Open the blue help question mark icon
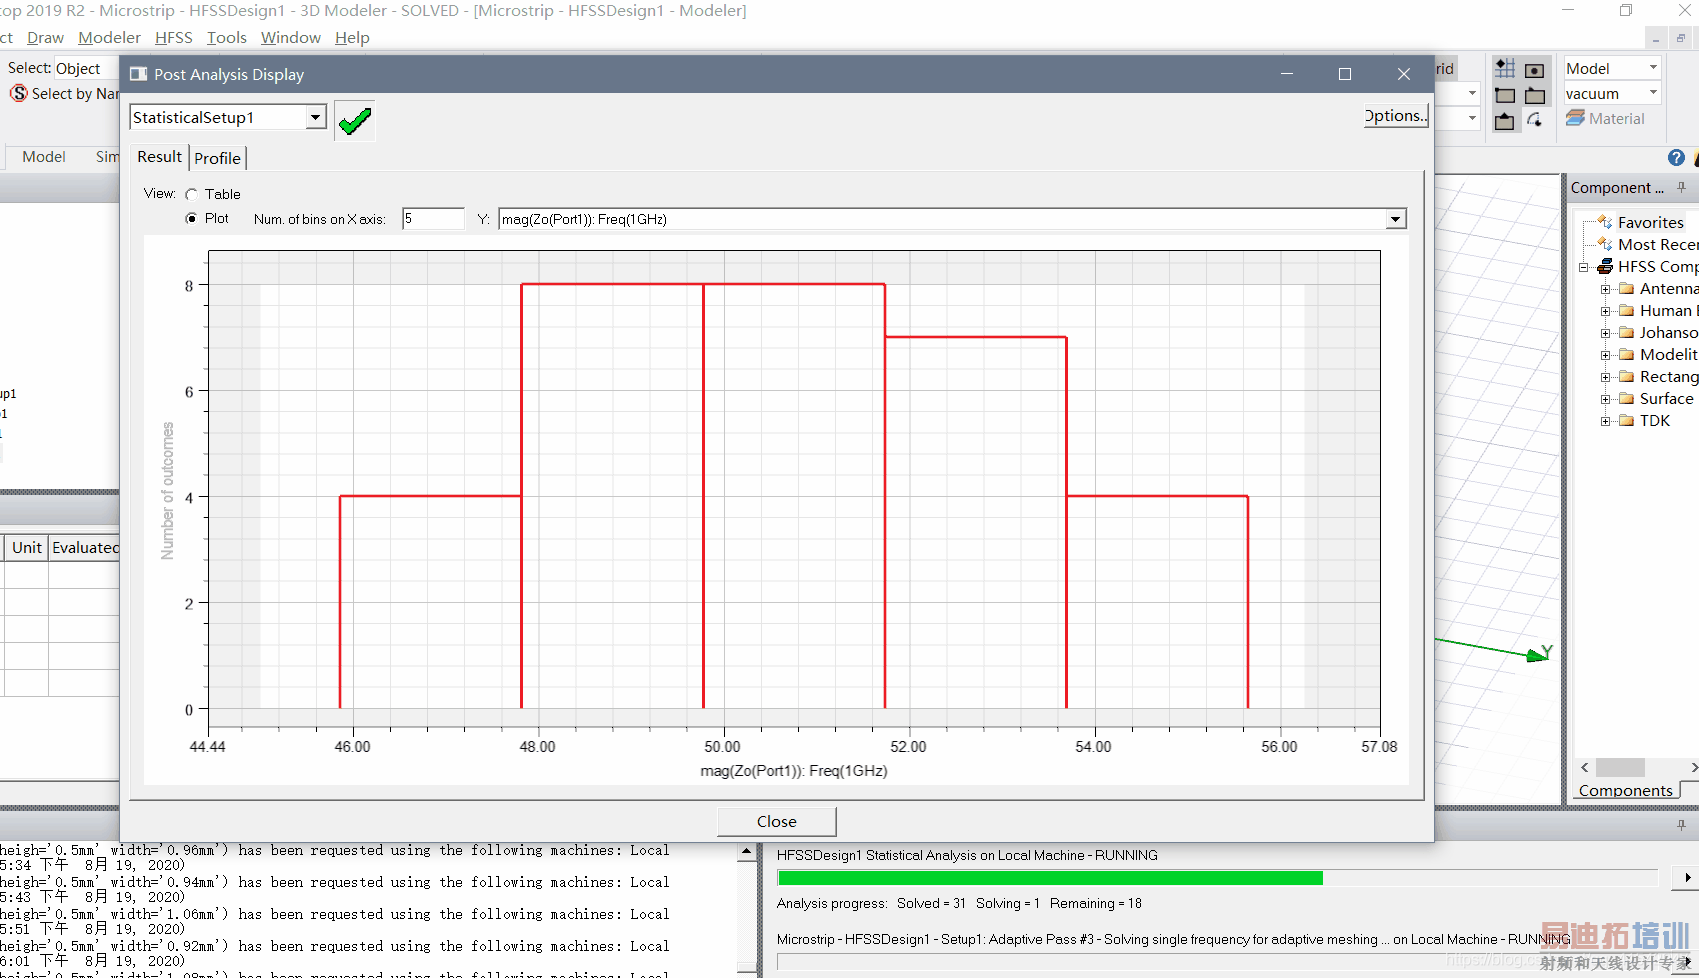 click(x=1677, y=158)
